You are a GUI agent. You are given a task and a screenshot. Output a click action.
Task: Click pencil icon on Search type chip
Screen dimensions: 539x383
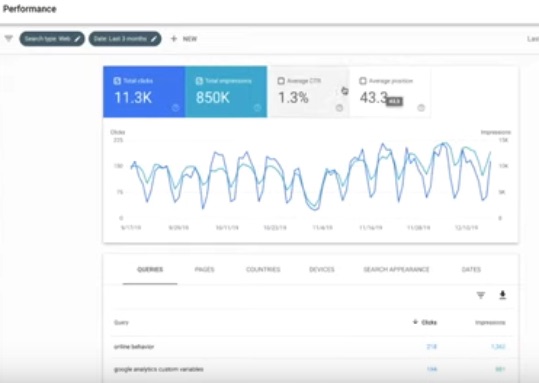(x=77, y=39)
